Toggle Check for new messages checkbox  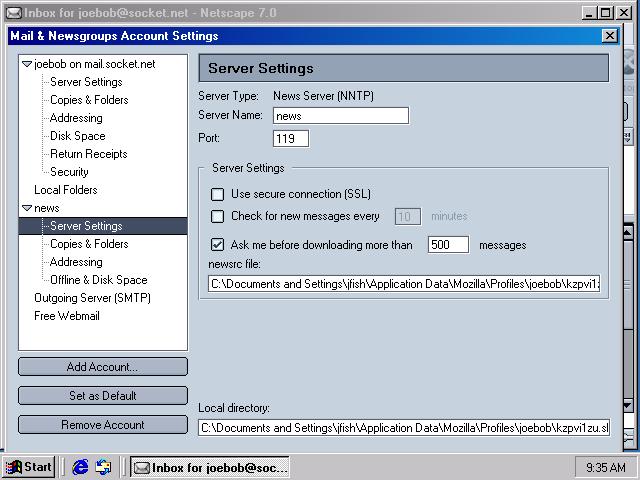pos(218,216)
